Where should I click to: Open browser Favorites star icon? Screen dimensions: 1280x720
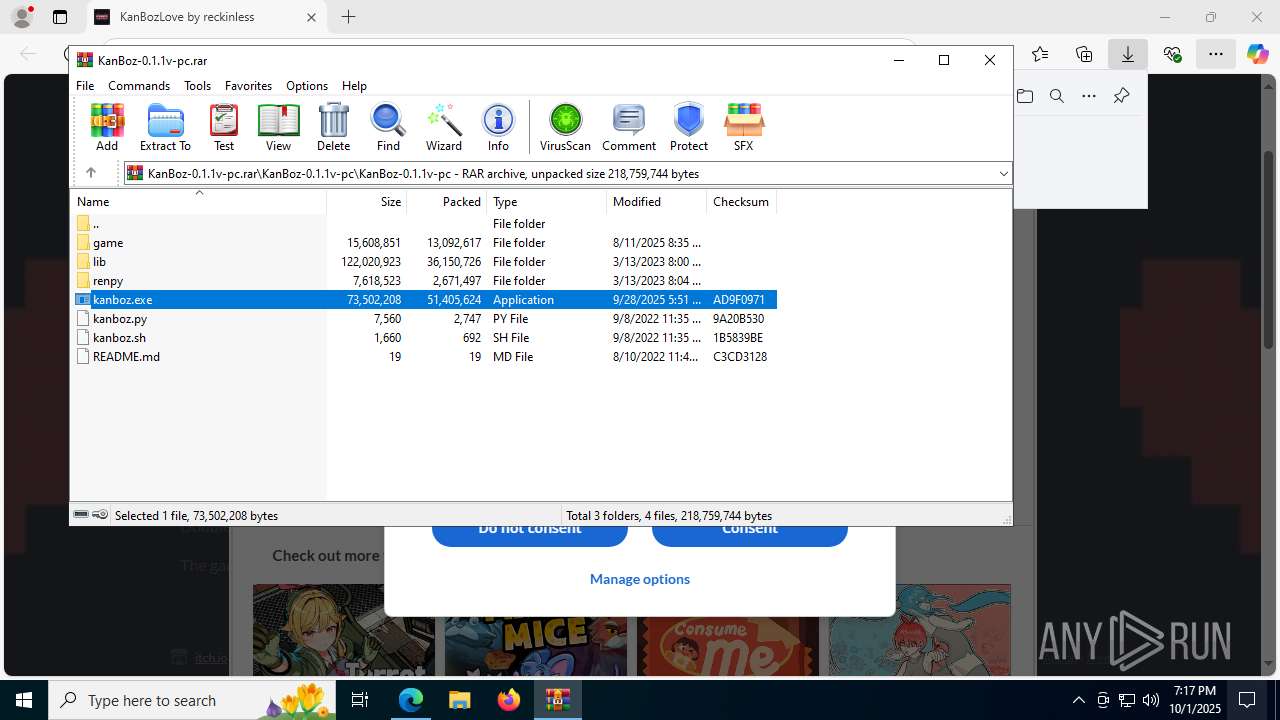pos(1040,54)
